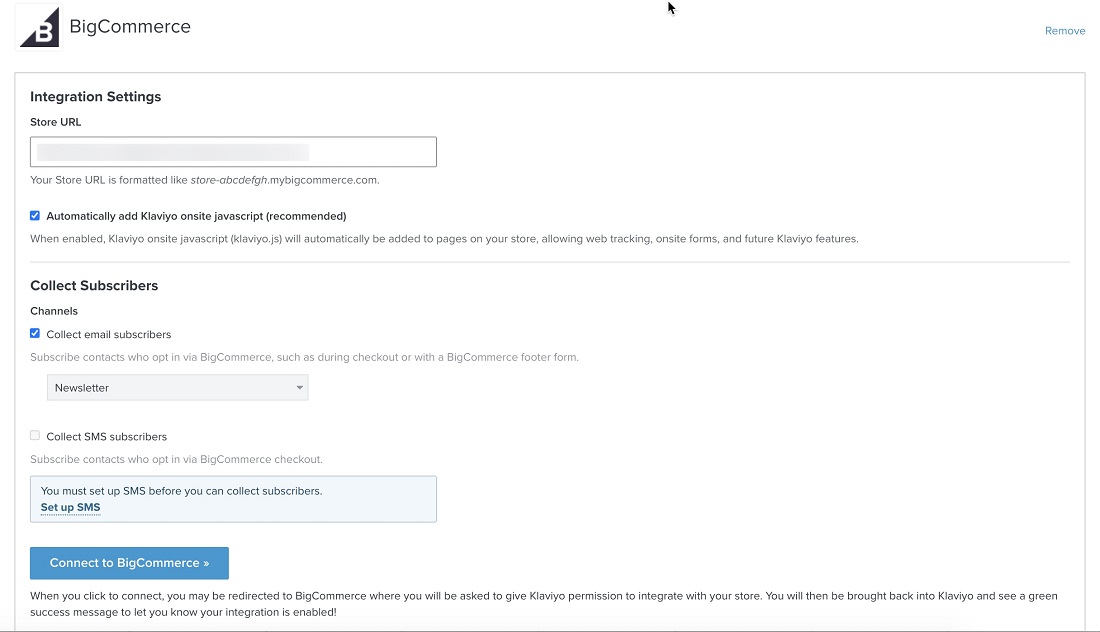
Task: Click the Integration Settings heading
Action: (x=95, y=97)
